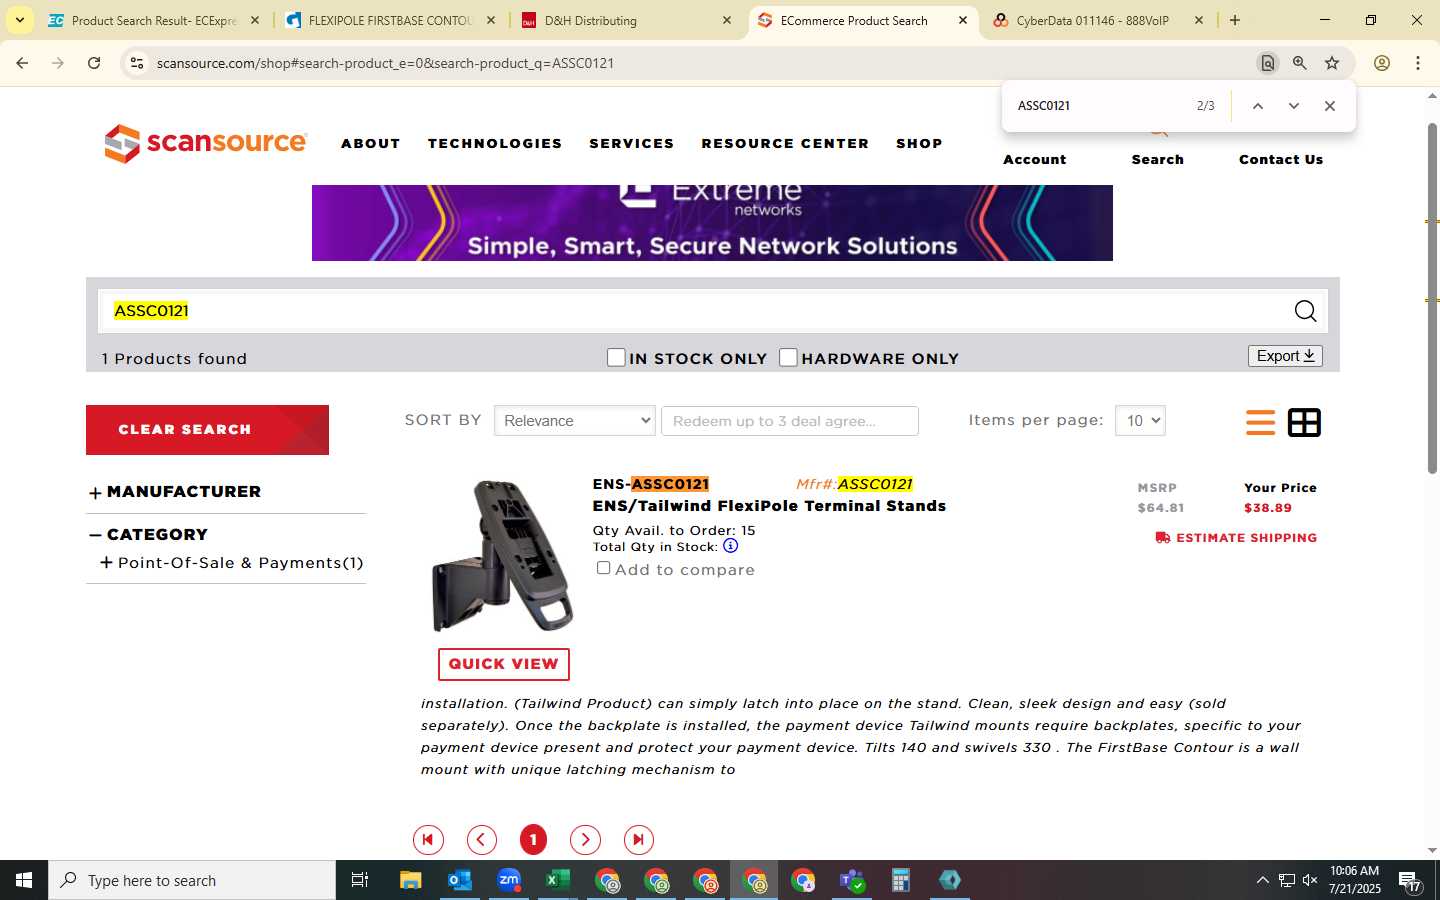Reload the page with refresh icon

coord(94,63)
